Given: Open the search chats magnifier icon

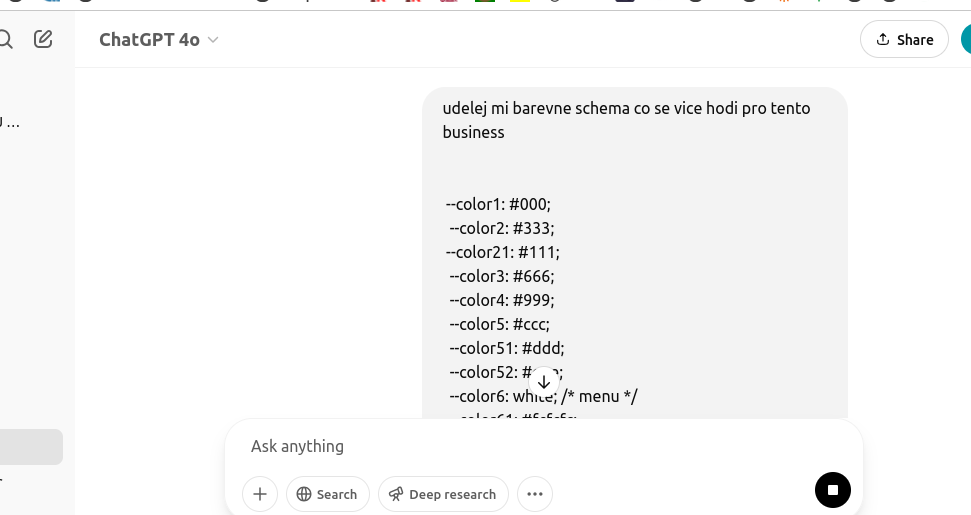Looking at the screenshot, I should 5,40.
